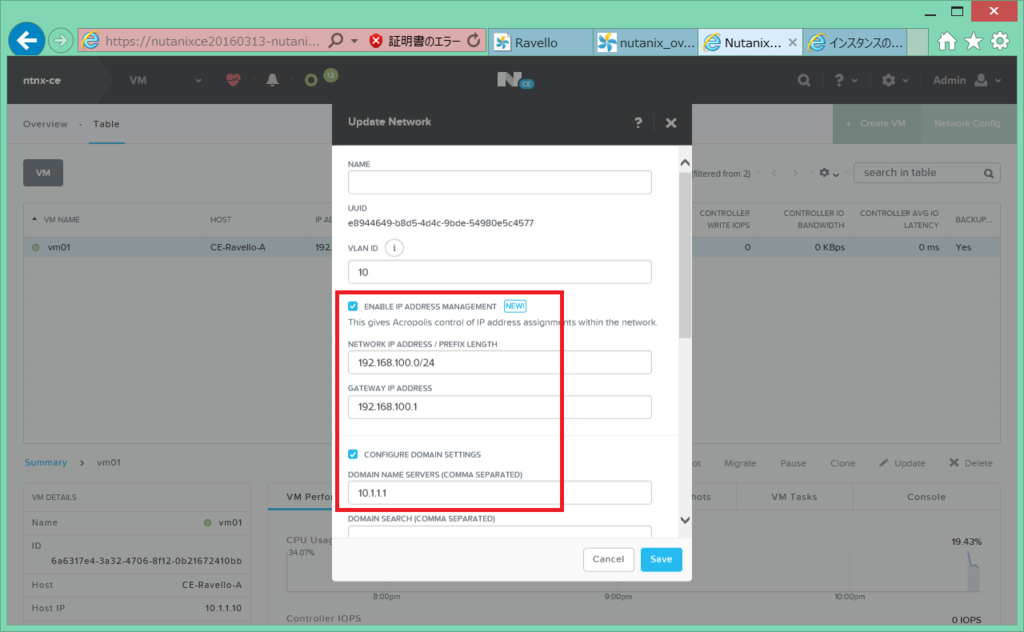
Task: Close the Nutanix browser tab
Action: (x=792, y=42)
